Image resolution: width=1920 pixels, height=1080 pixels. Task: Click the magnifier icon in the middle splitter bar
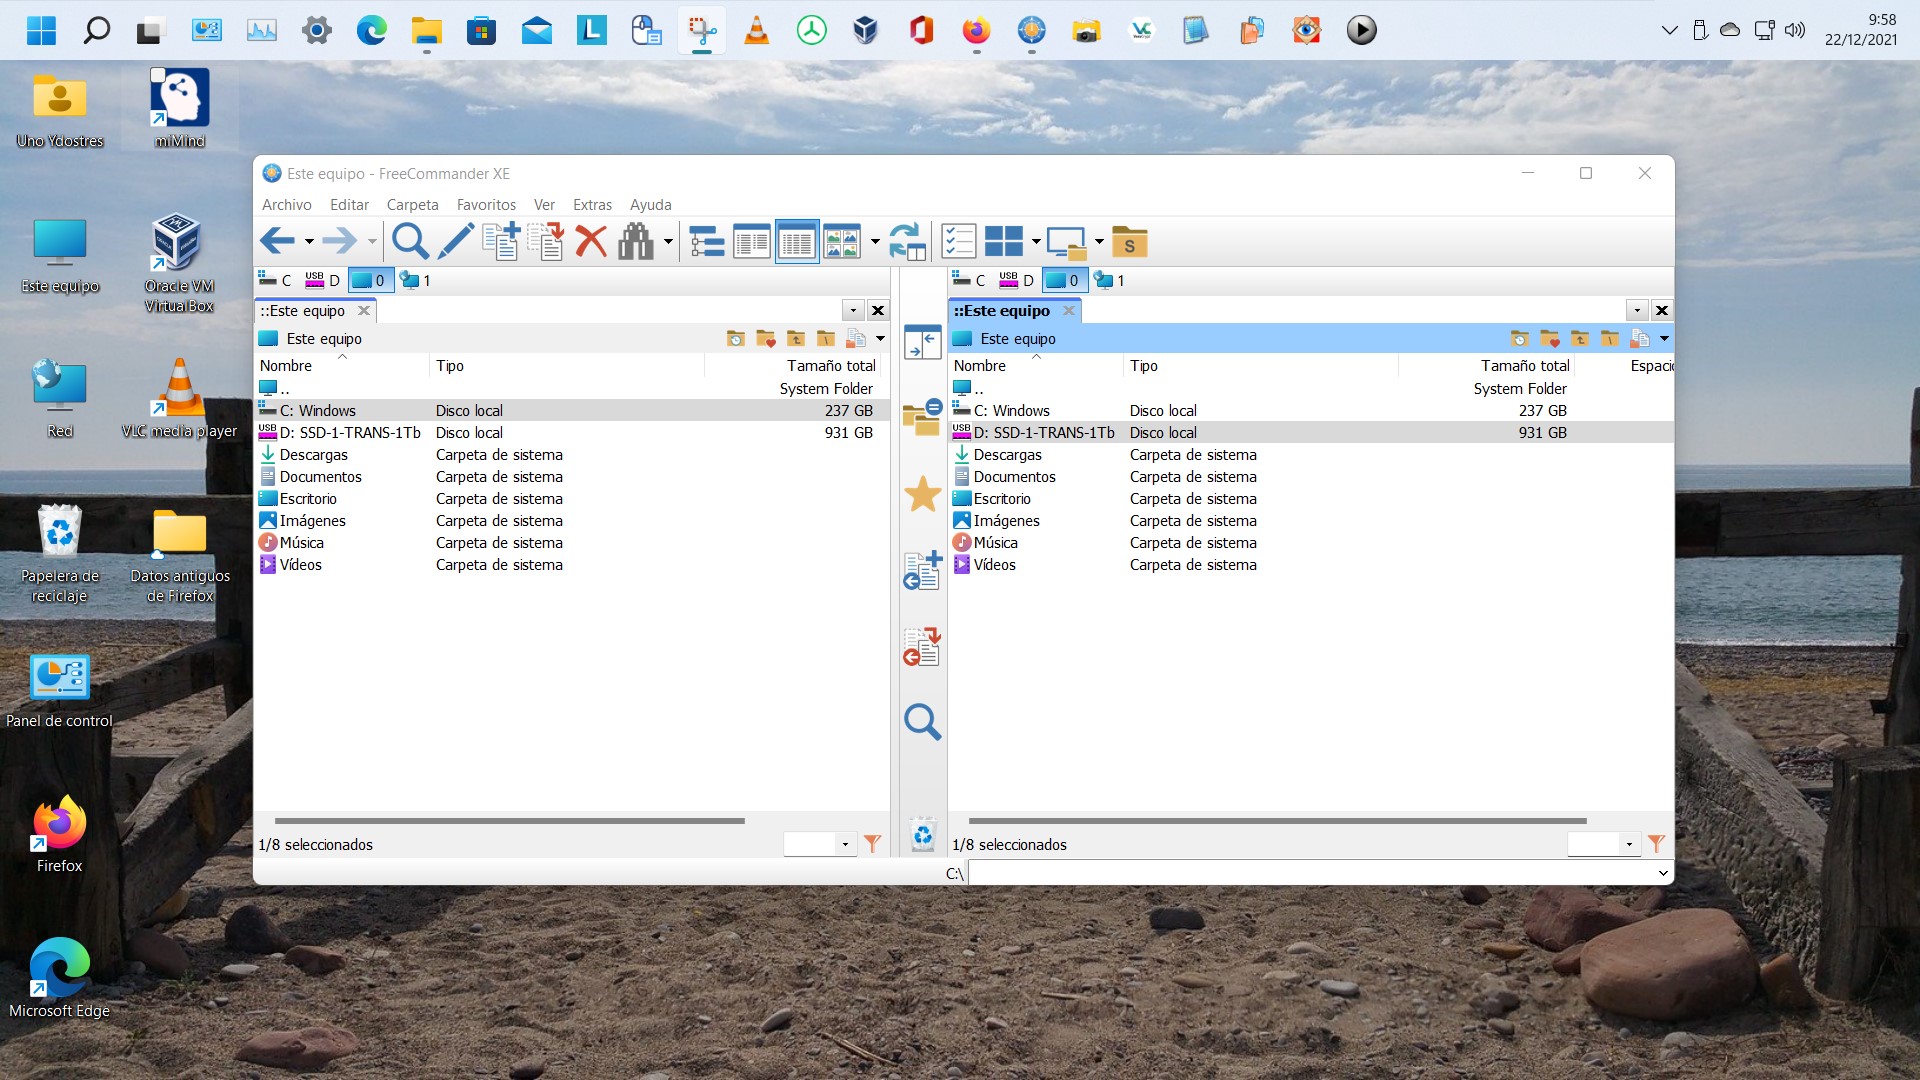[x=922, y=721]
